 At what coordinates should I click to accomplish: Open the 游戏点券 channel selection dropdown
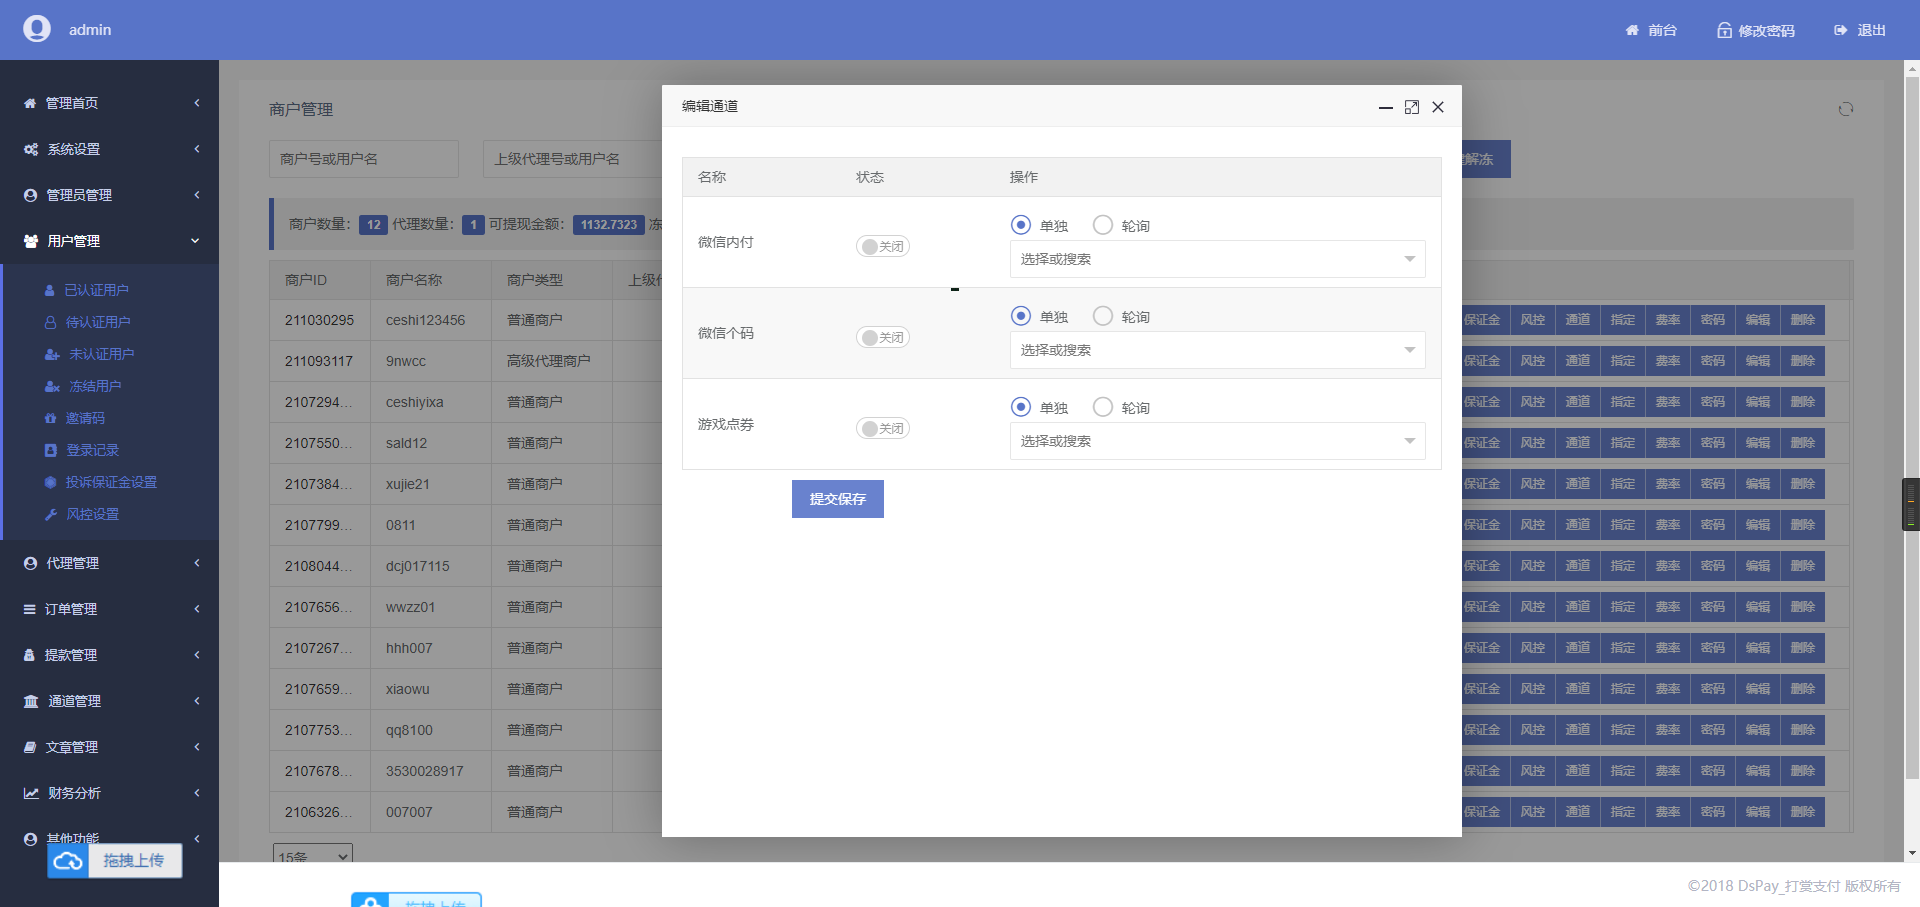[1216, 441]
